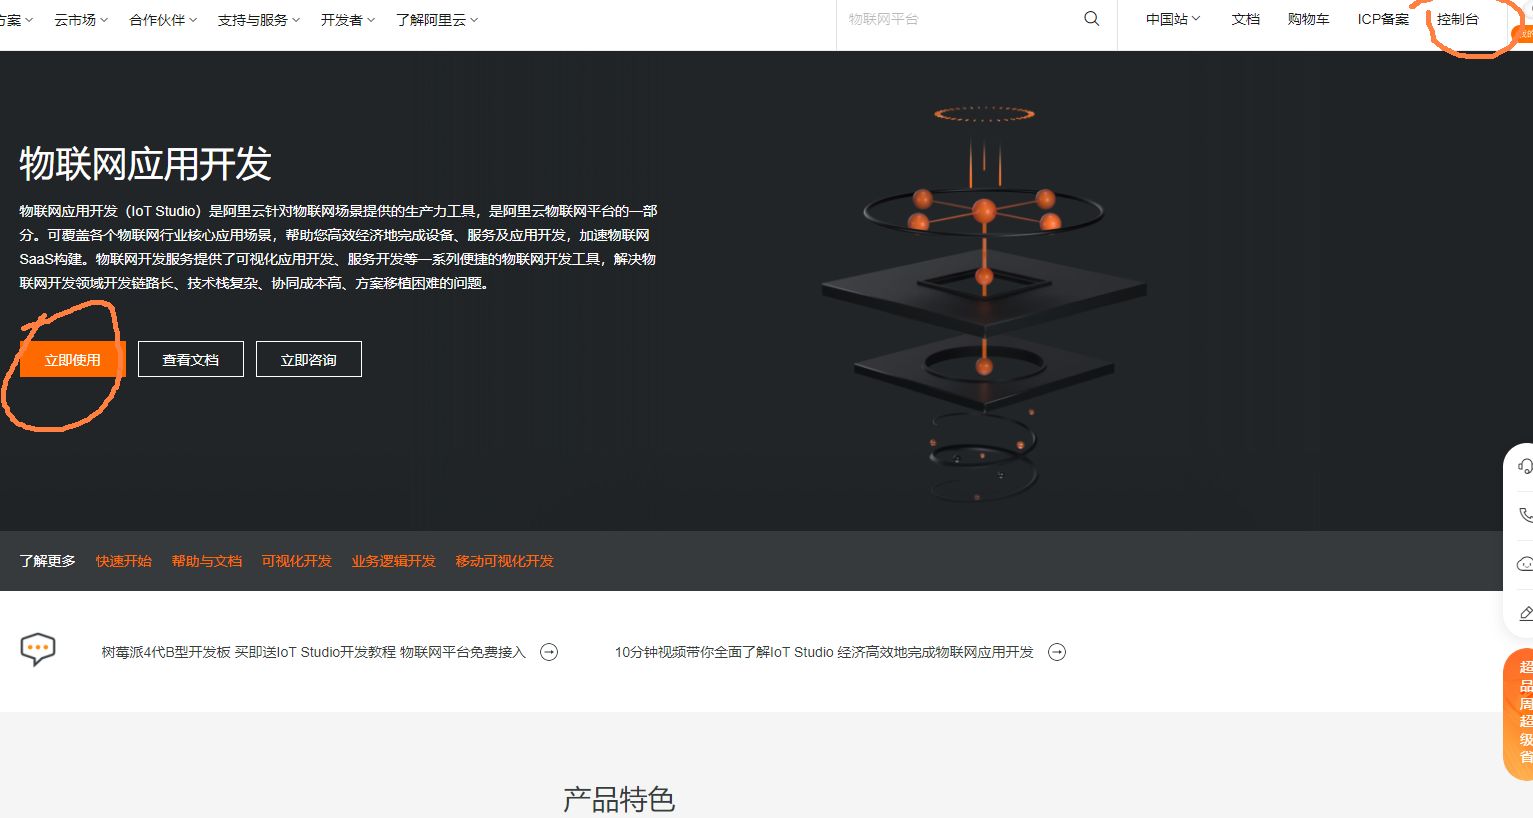The width and height of the screenshot is (1533, 818).
Task: Open the headset customer service icon
Action: click(x=1524, y=466)
